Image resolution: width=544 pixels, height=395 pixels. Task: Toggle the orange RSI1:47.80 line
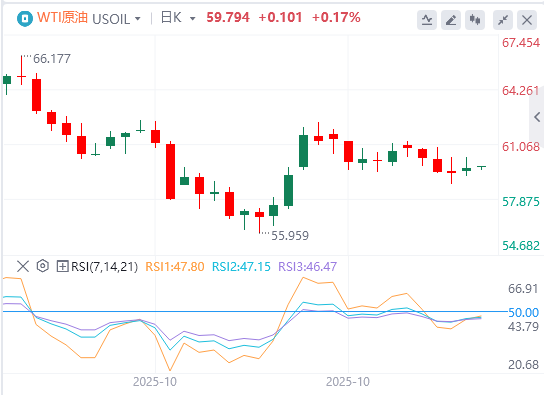click(x=175, y=266)
